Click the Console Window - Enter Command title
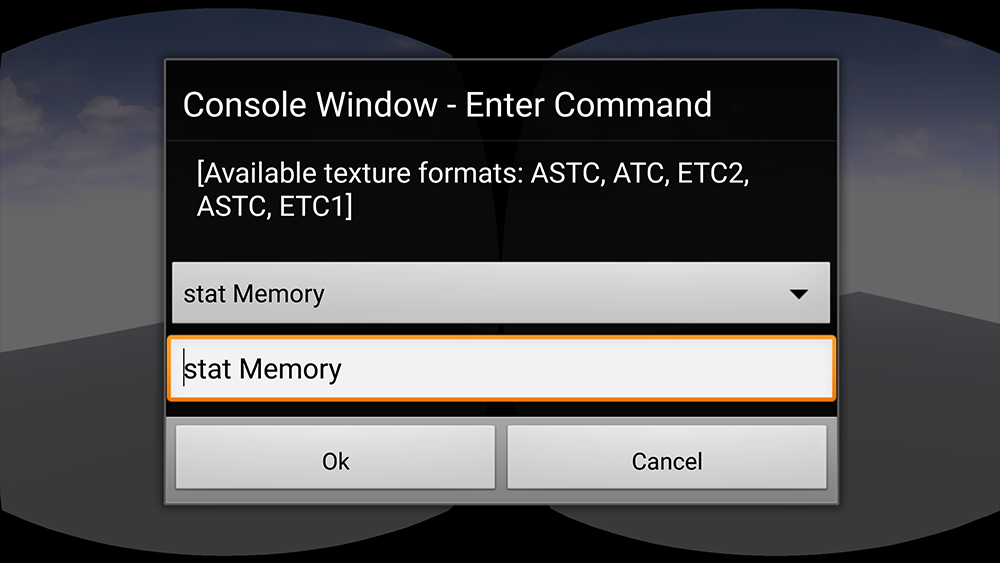This screenshot has width=1000, height=563. coord(447,105)
